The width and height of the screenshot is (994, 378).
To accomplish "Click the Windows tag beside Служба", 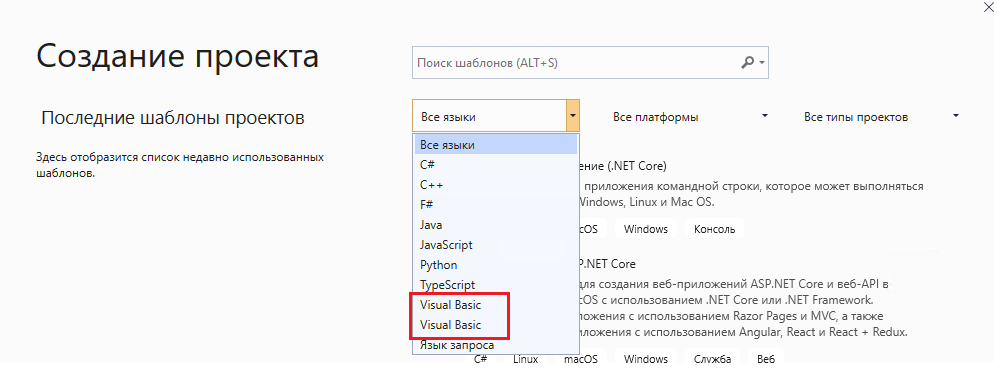I will click(645, 359).
